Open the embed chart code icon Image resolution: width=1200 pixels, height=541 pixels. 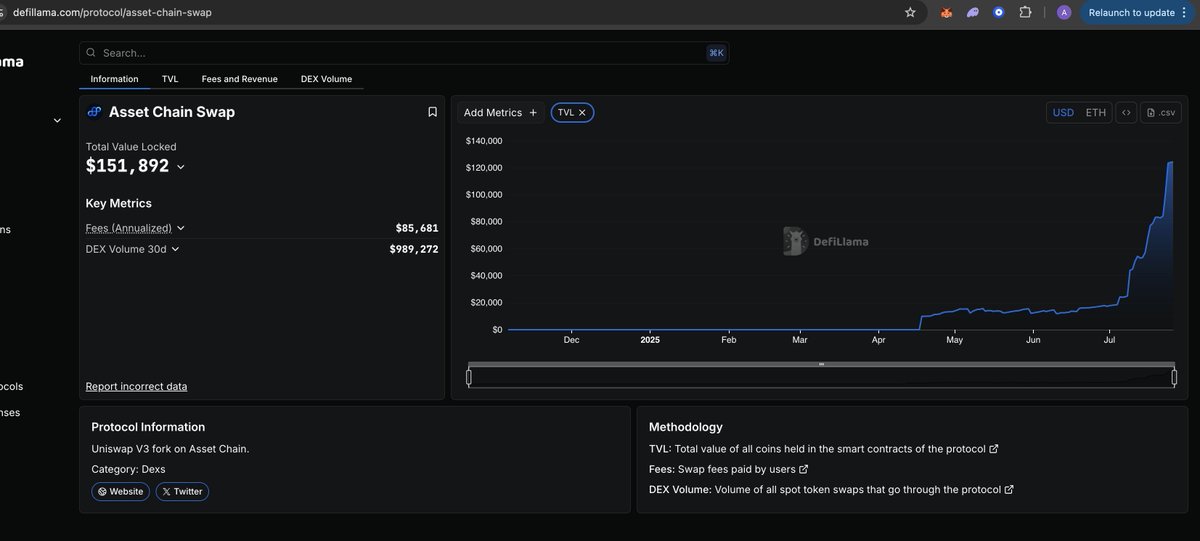(x=1126, y=113)
